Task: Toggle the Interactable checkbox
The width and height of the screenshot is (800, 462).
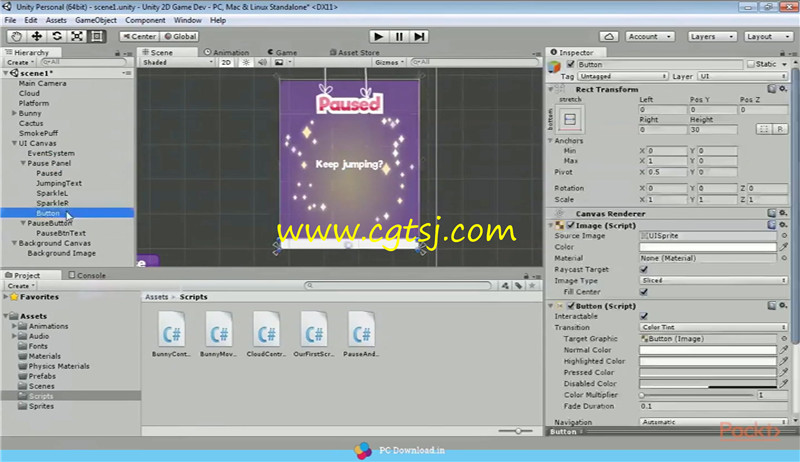Action: tap(644, 316)
